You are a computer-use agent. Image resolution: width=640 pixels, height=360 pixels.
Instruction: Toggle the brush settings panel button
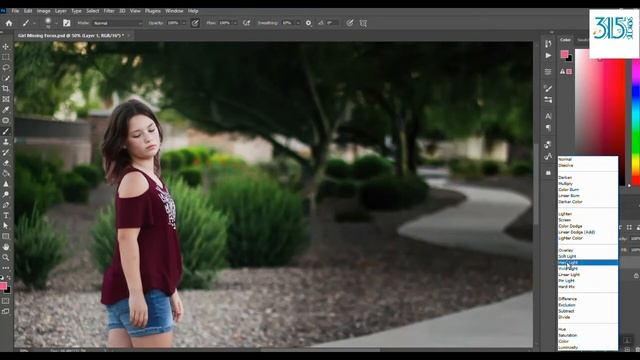coord(67,23)
